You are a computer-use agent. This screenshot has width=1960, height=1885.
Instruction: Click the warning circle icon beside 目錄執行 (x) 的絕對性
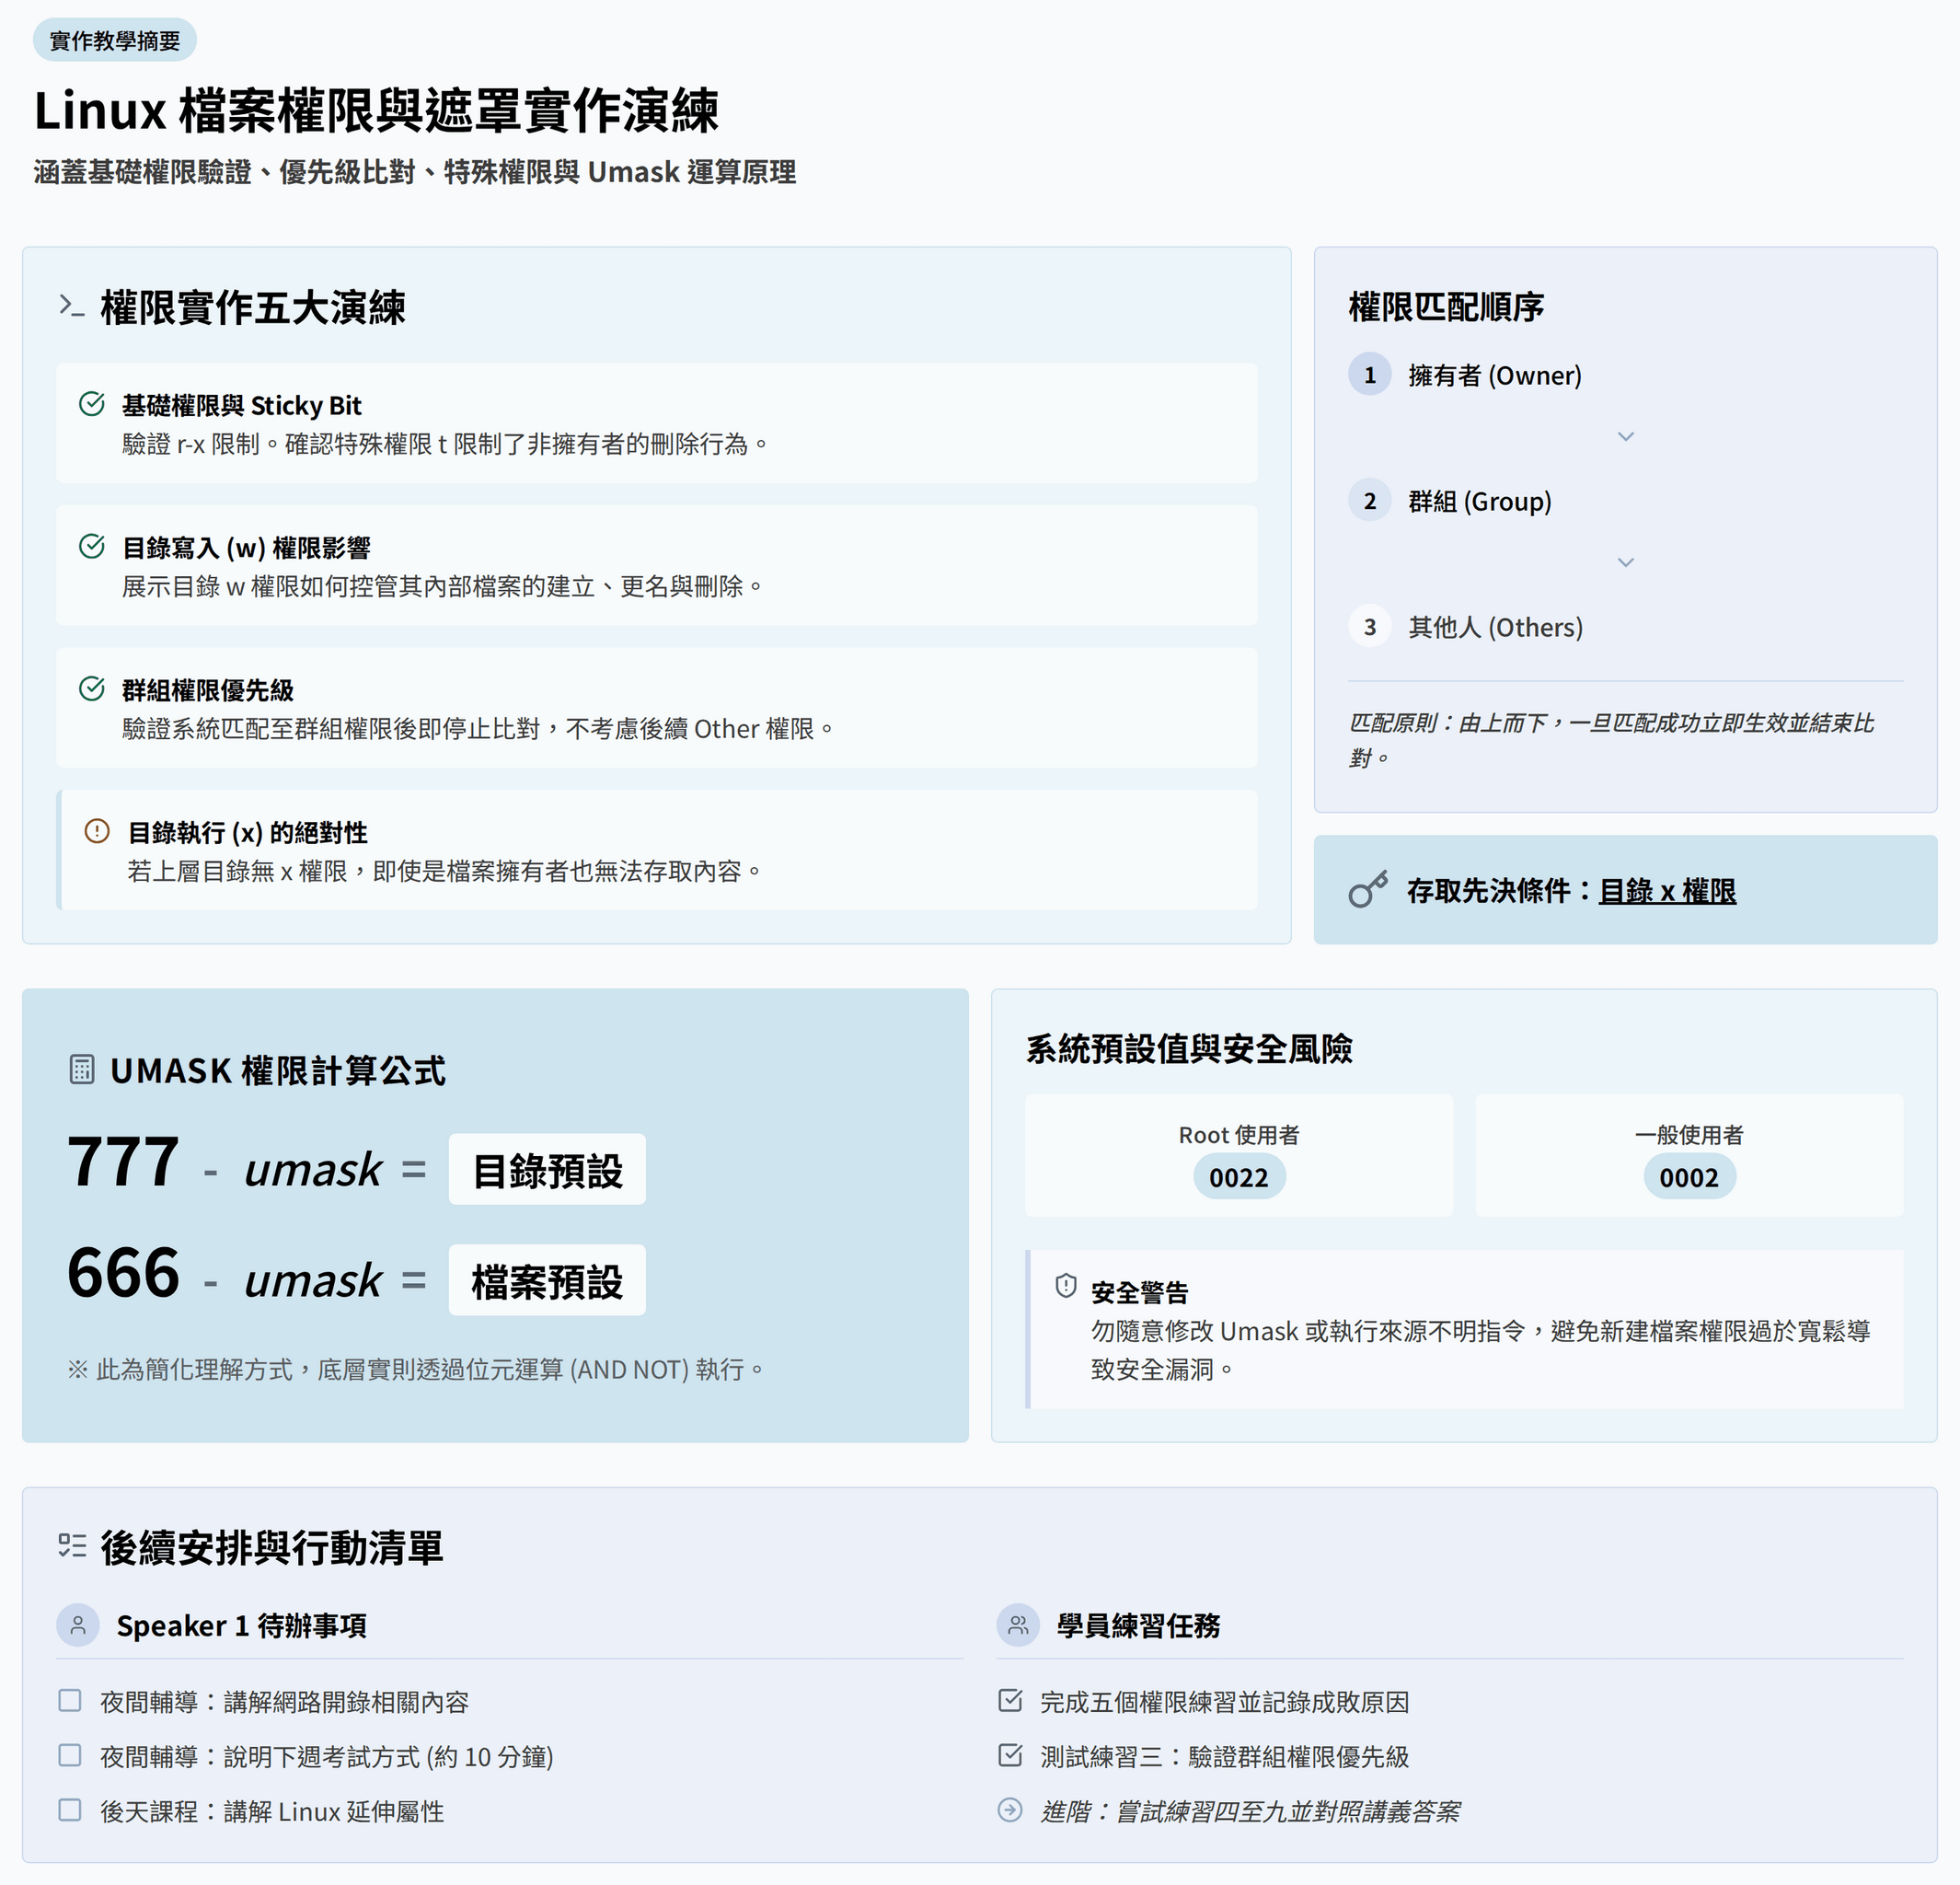(97, 831)
